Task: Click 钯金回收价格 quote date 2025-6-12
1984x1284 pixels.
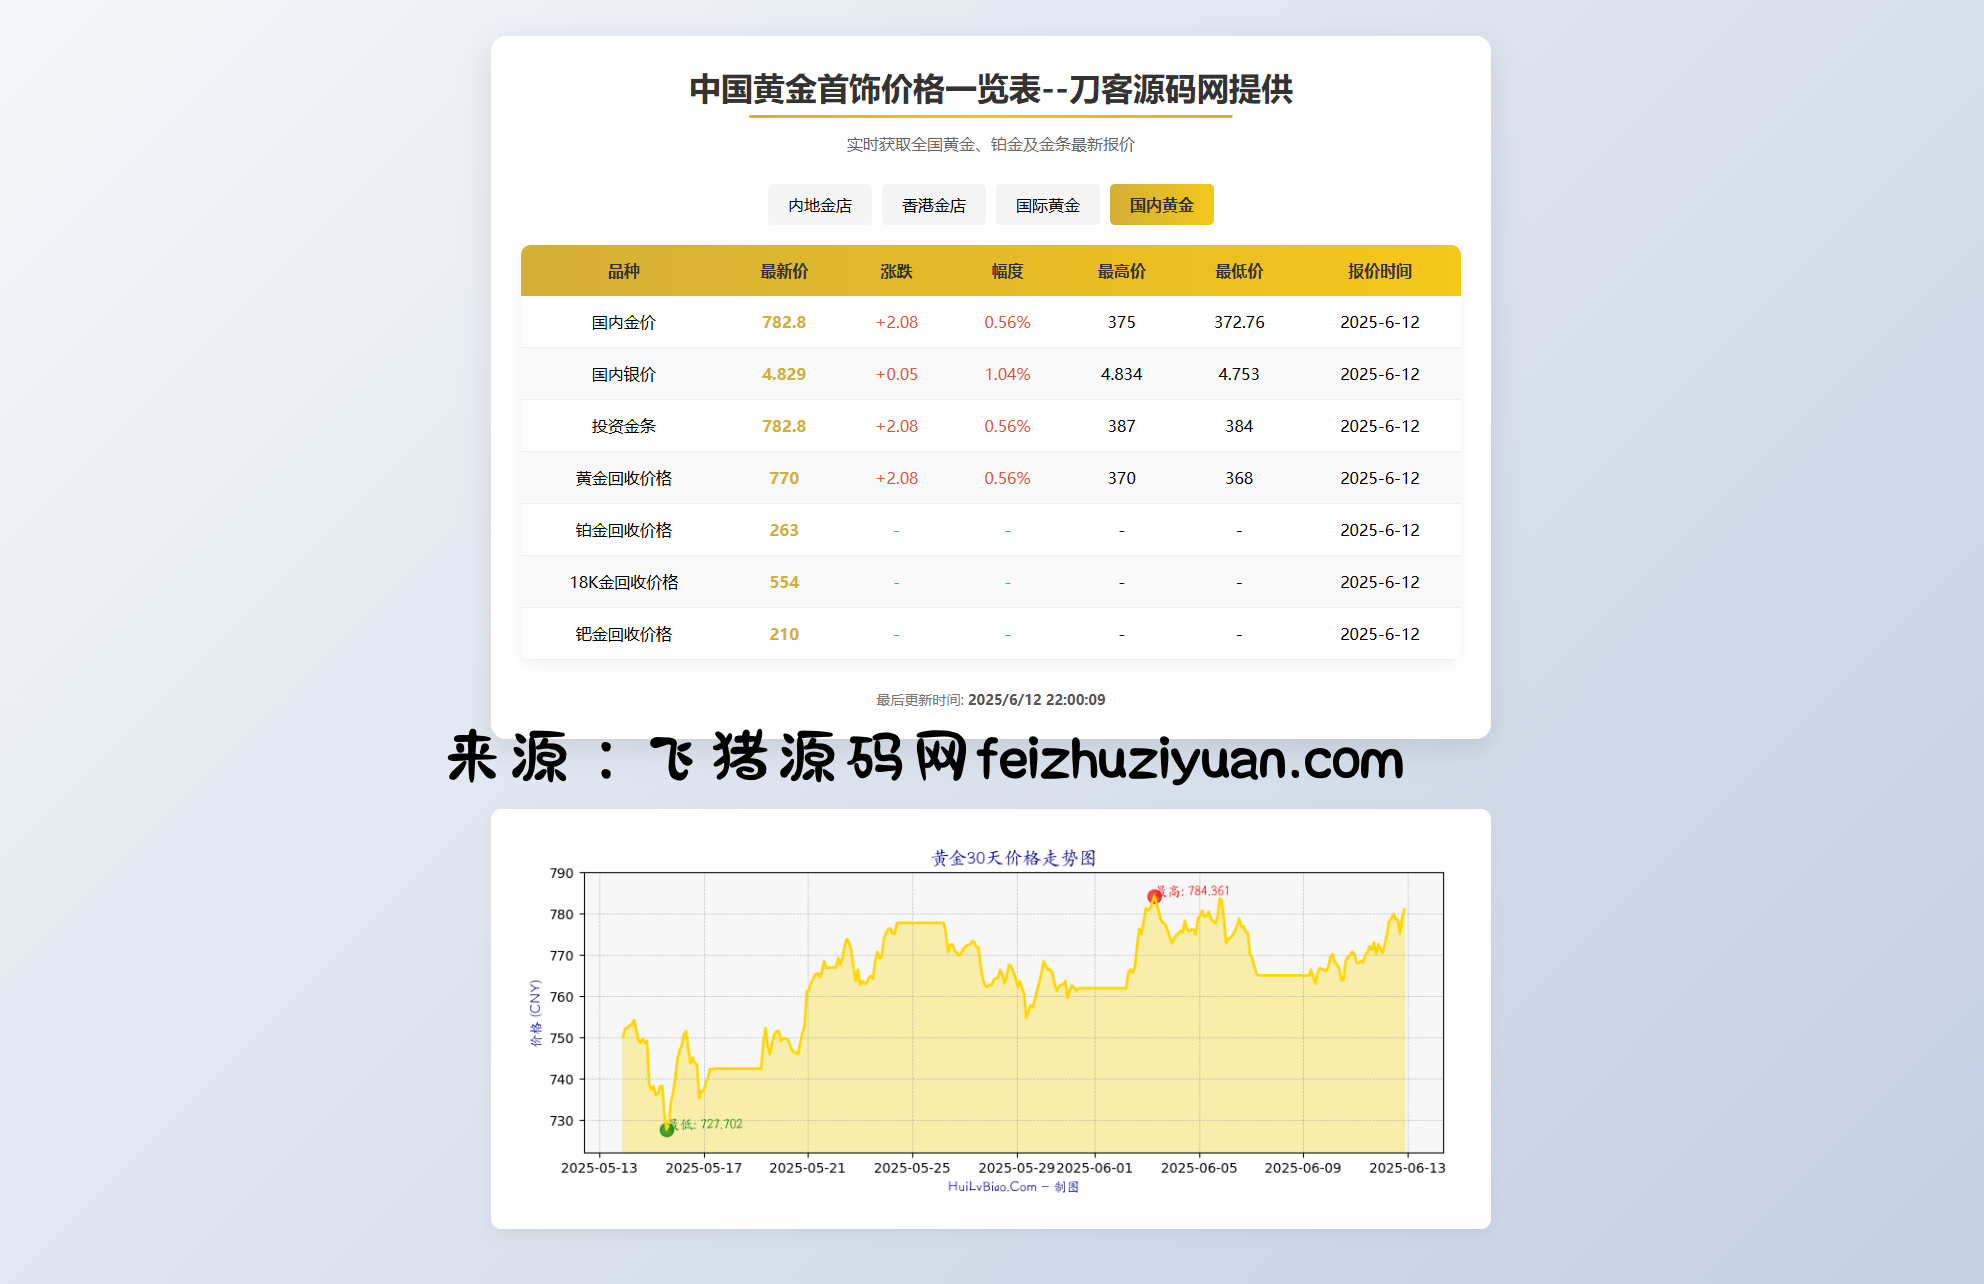Action: (x=1379, y=634)
